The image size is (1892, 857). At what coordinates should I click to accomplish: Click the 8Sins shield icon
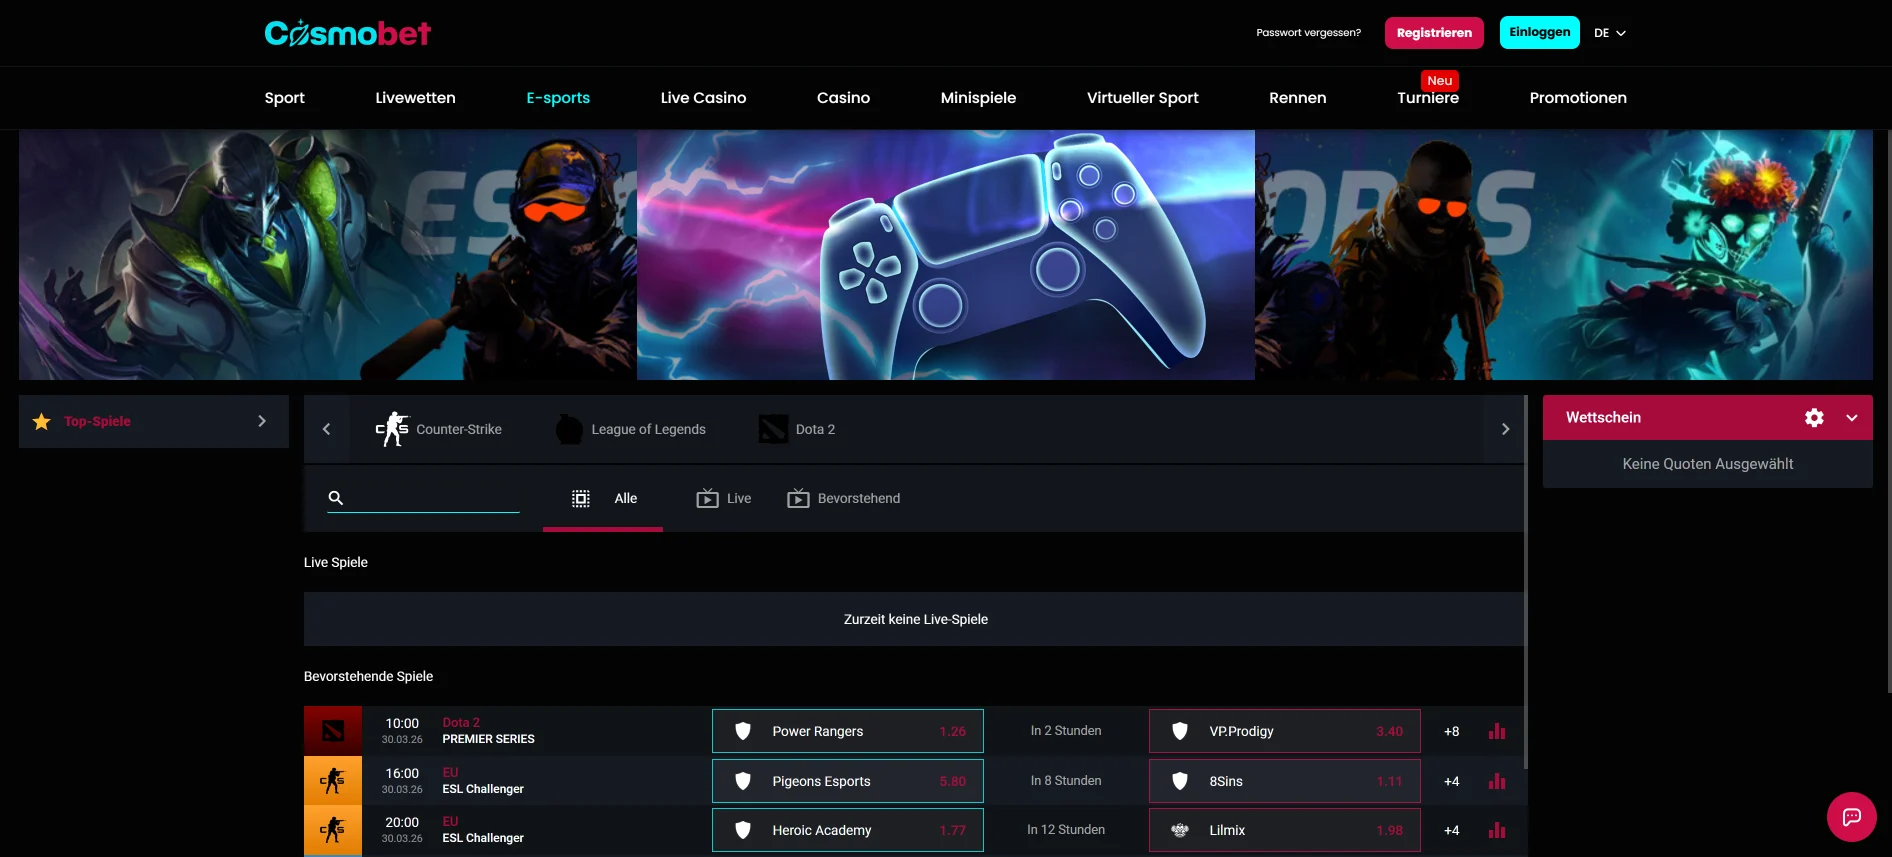1180,781
